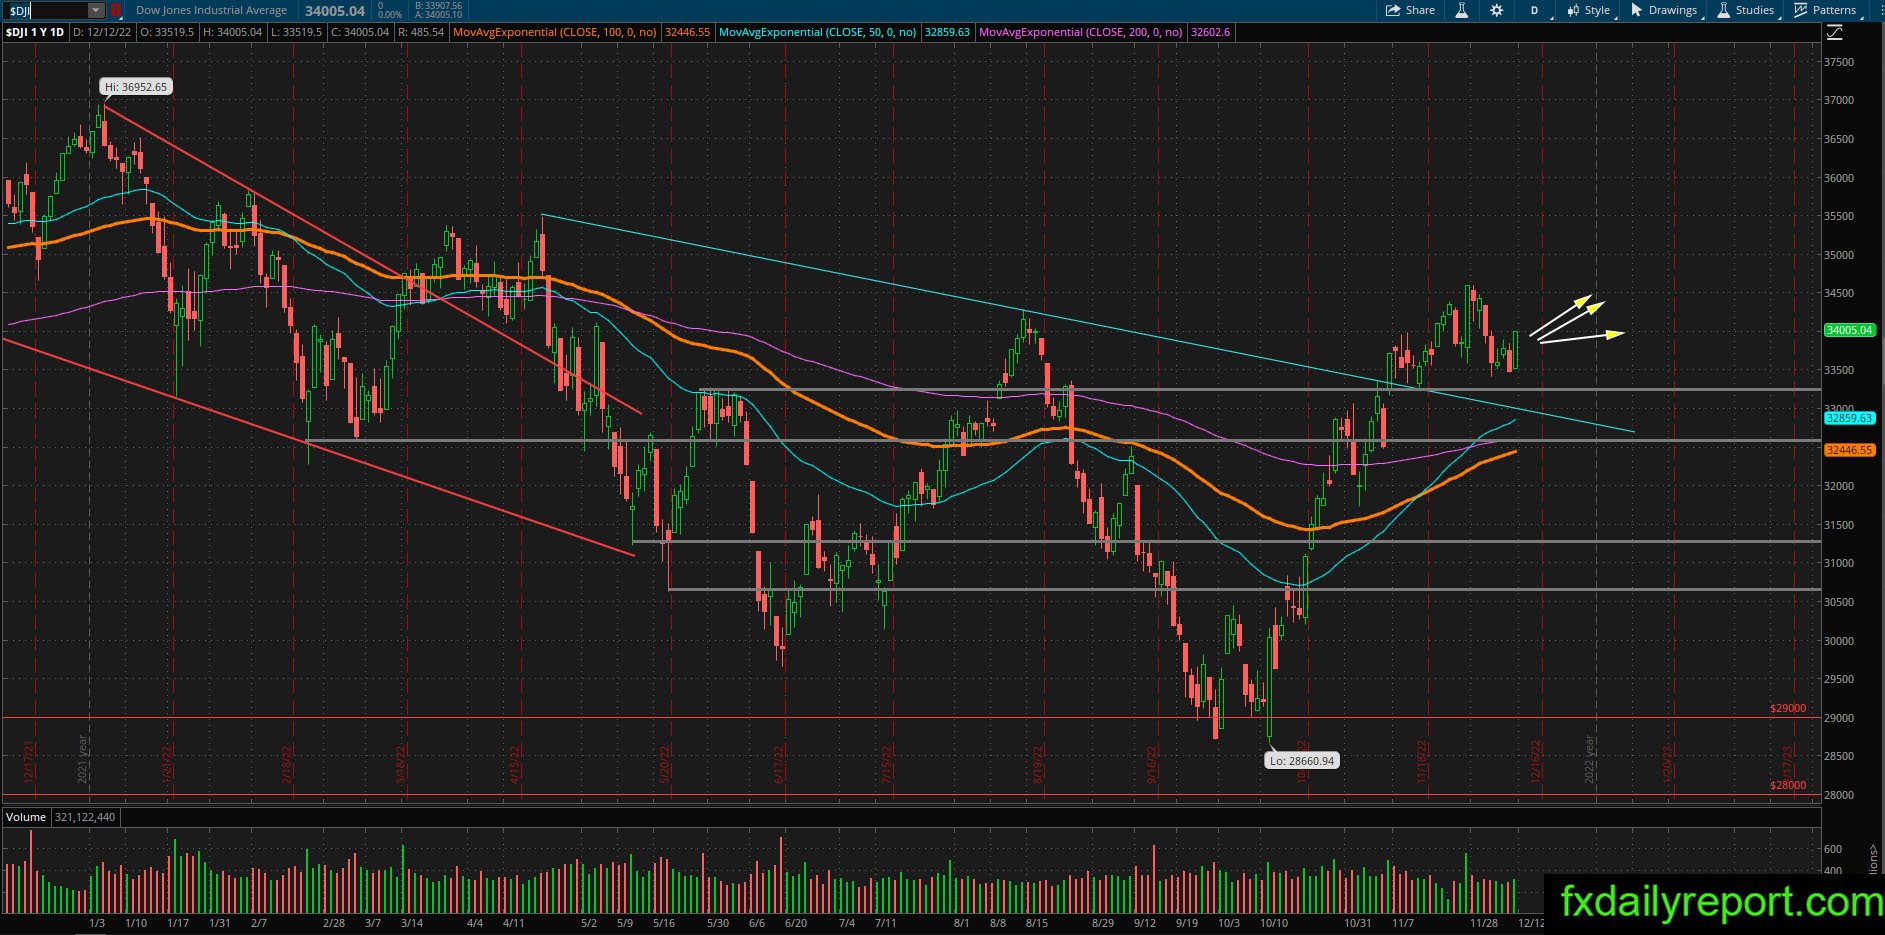Open the Studies menu
Image resolution: width=1885 pixels, height=935 pixels.
1746,10
